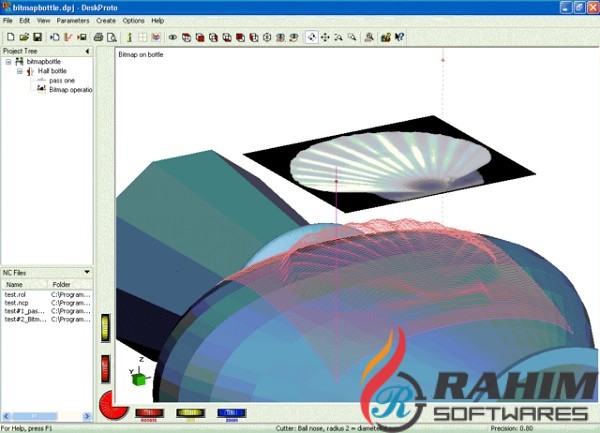
Task: Click the Open project folder icon
Action: pyautogui.click(x=24, y=37)
